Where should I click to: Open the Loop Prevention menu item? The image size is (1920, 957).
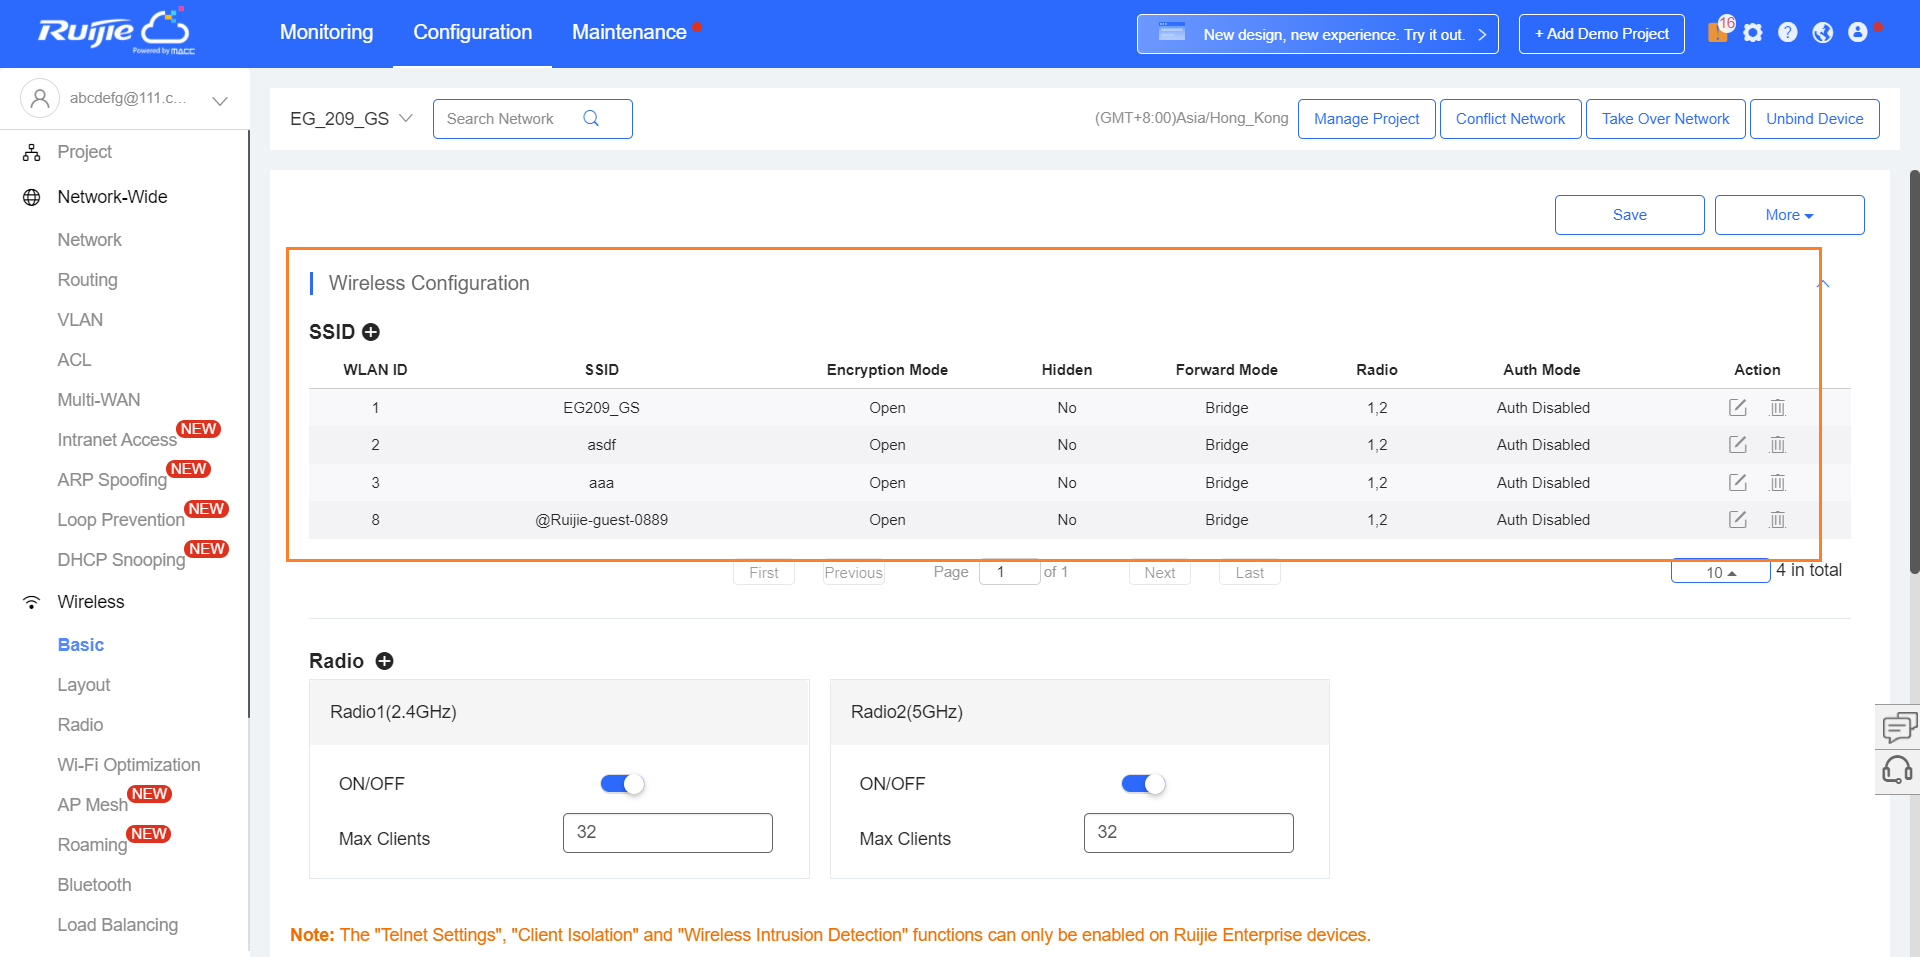click(x=121, y=520)
